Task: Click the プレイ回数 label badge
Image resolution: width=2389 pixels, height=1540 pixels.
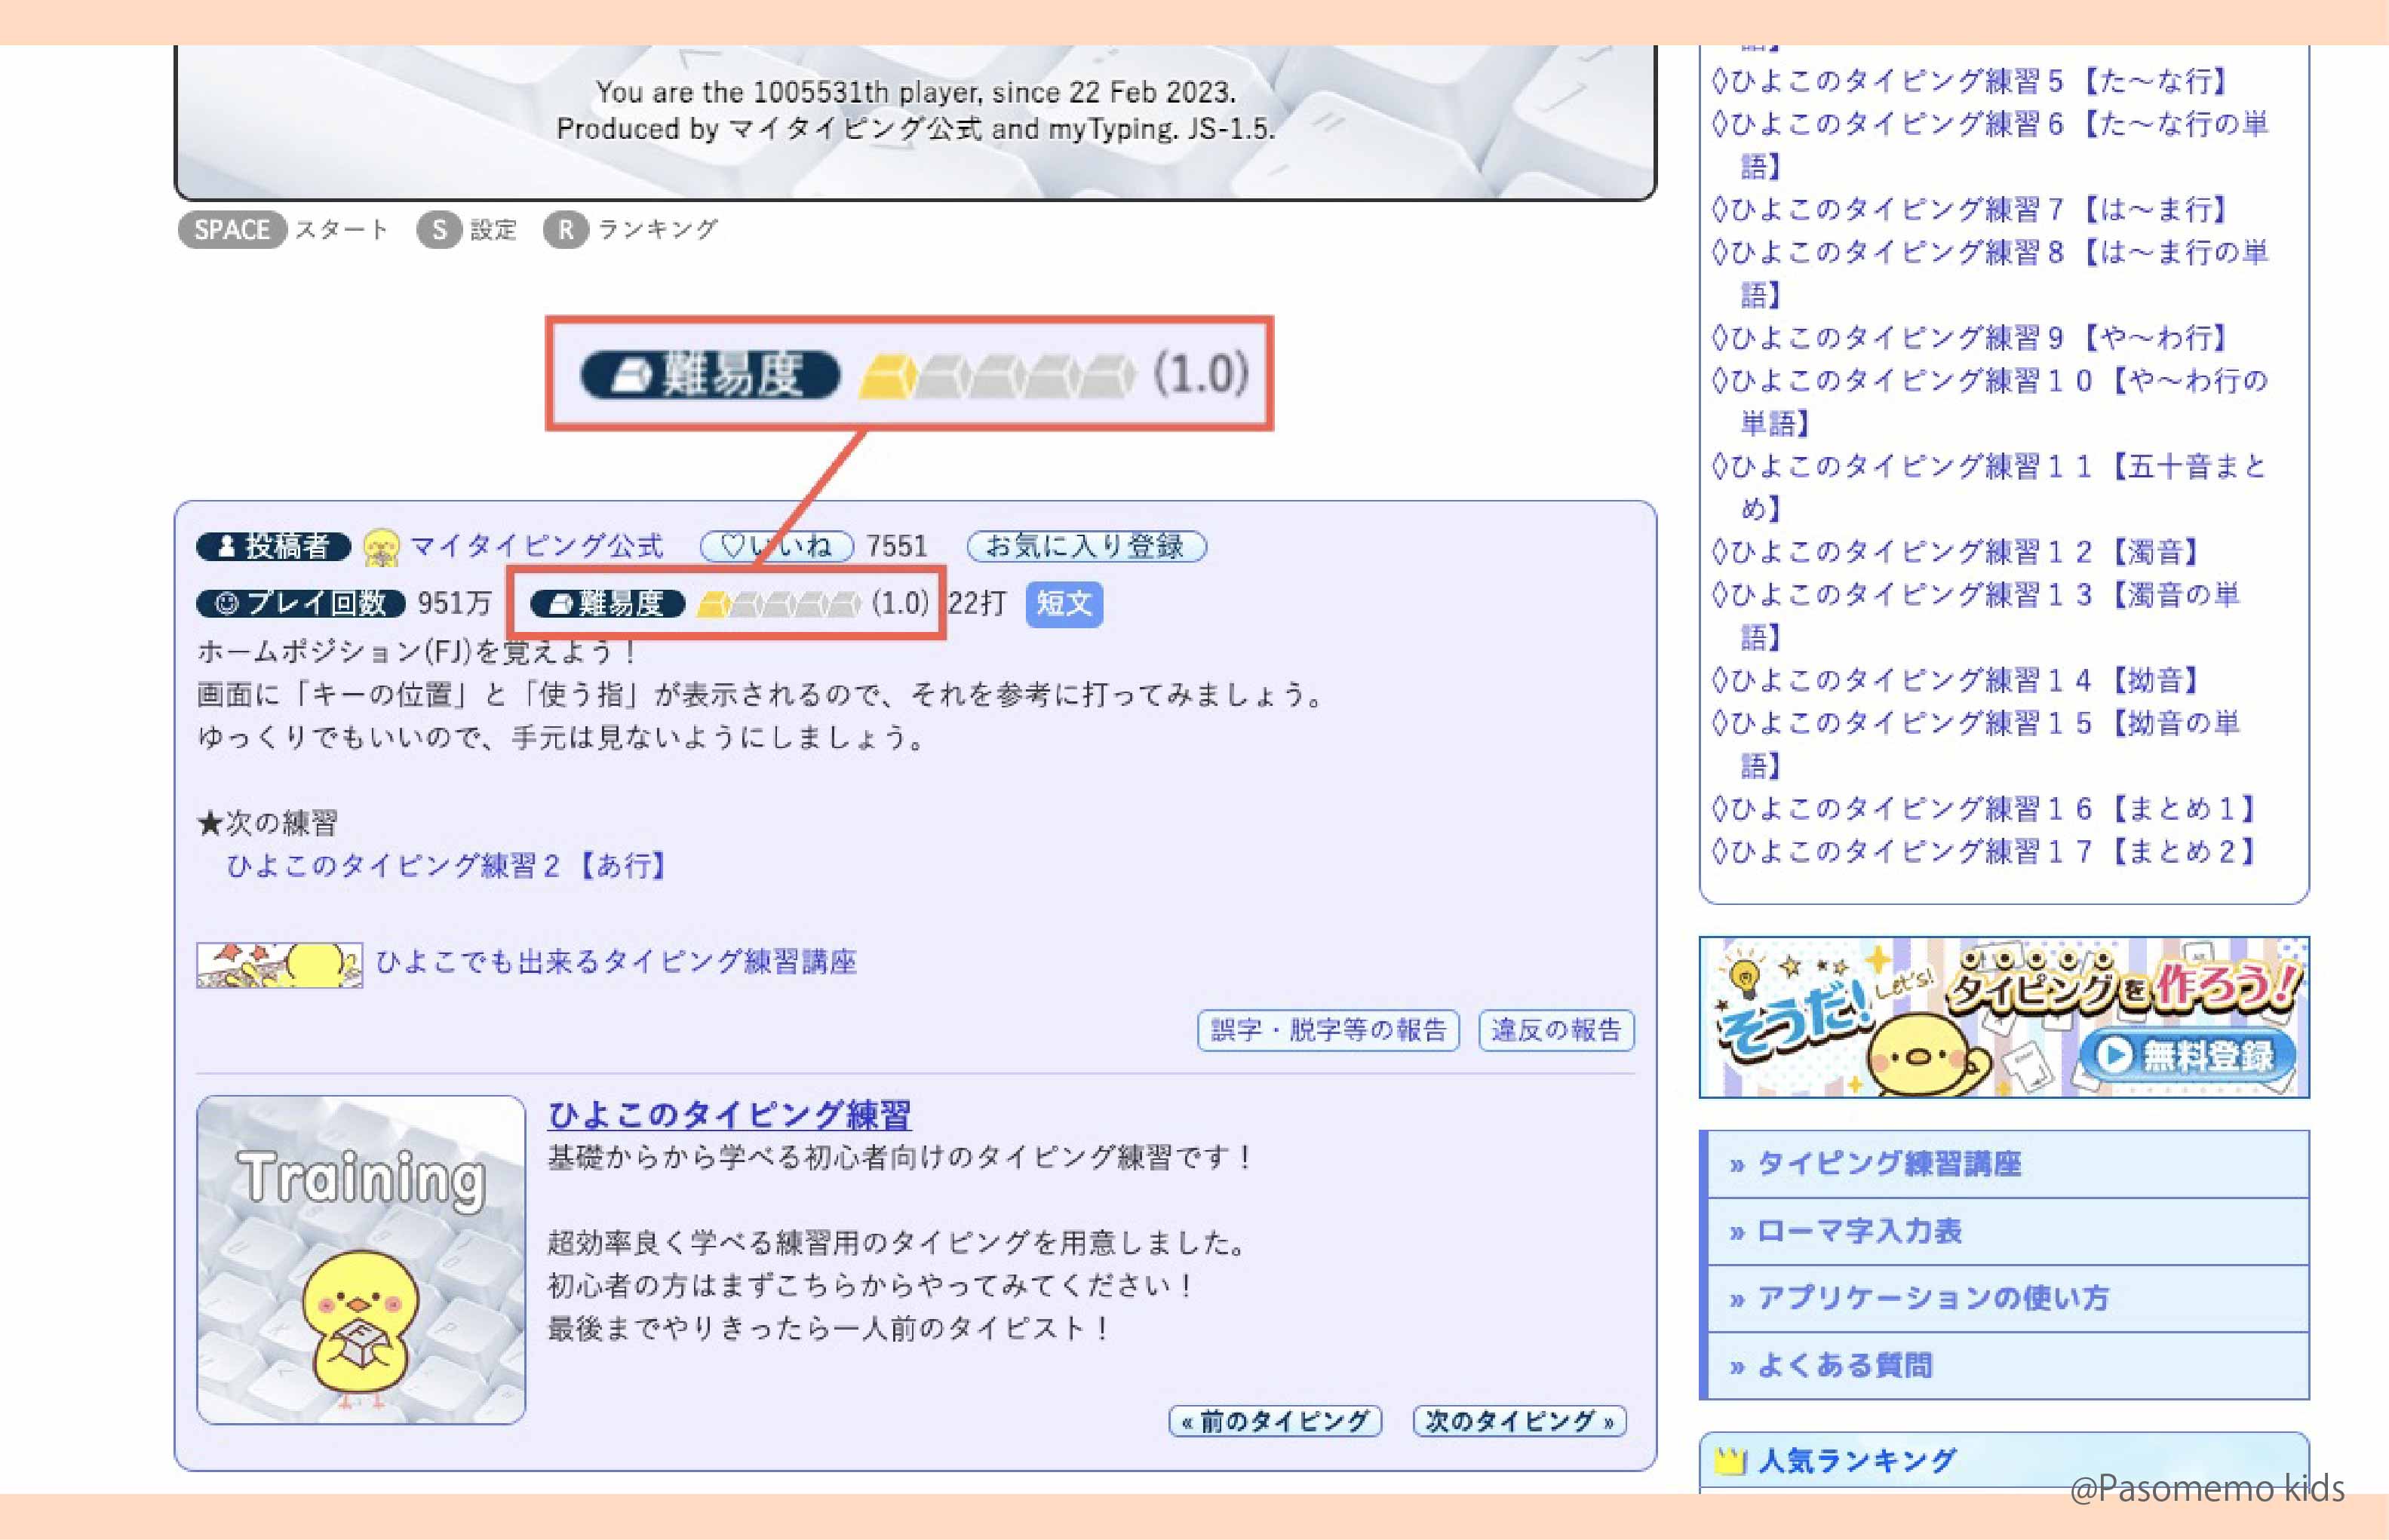Action: (300, 604)
